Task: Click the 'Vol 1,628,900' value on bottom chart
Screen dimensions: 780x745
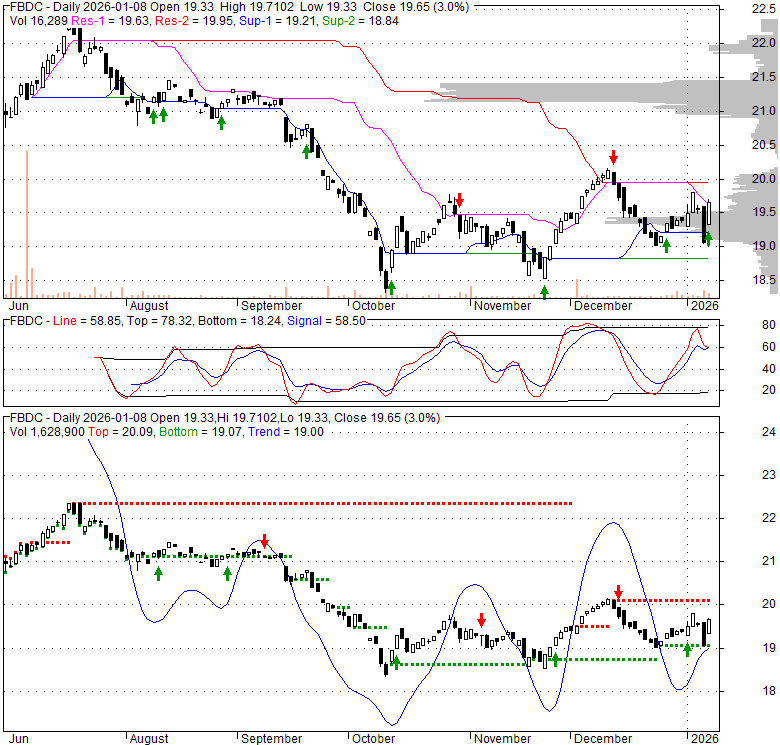Action: pyautogui.click(x=47, y=432)
